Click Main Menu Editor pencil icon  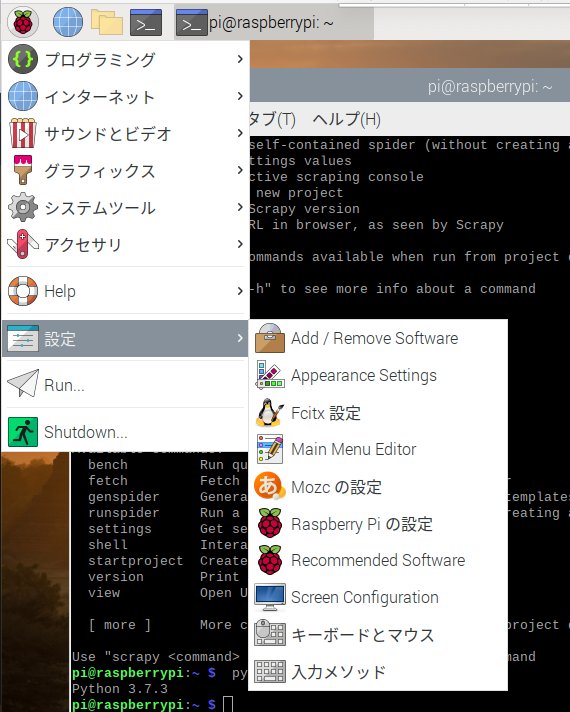coord(270,449)
